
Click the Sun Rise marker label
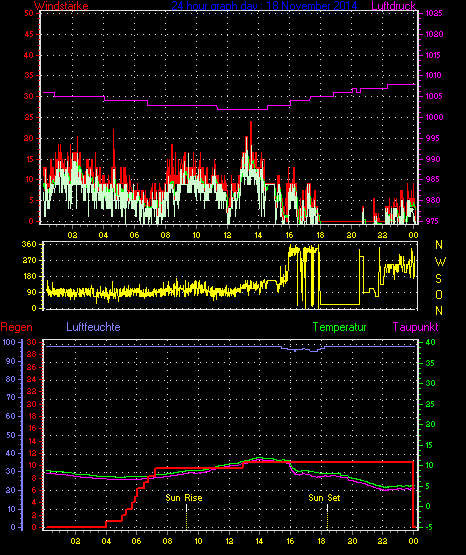pos(184,498)
